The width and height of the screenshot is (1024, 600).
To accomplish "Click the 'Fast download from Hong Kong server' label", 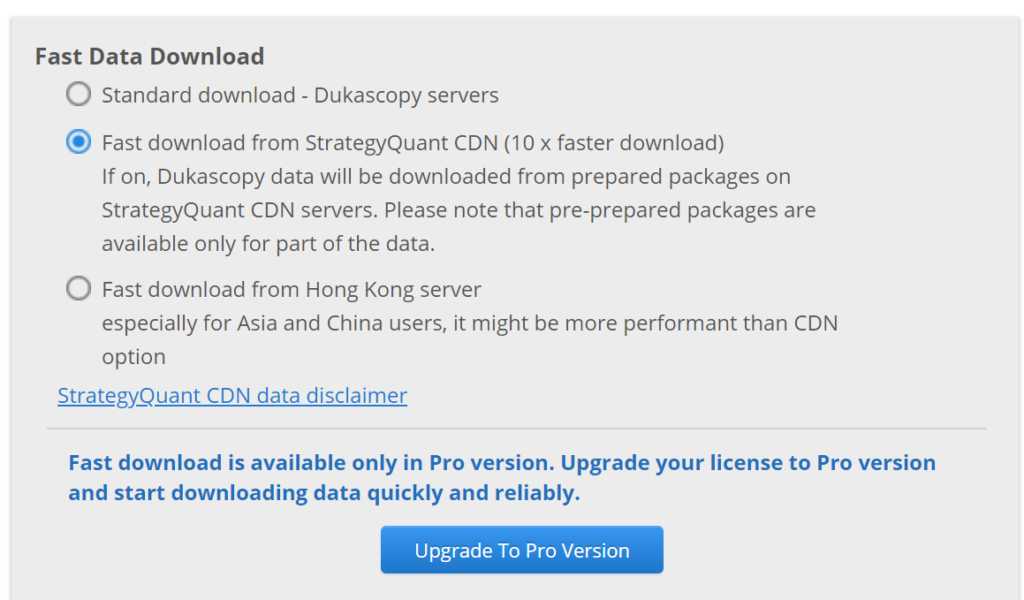I will coord(291,290).
